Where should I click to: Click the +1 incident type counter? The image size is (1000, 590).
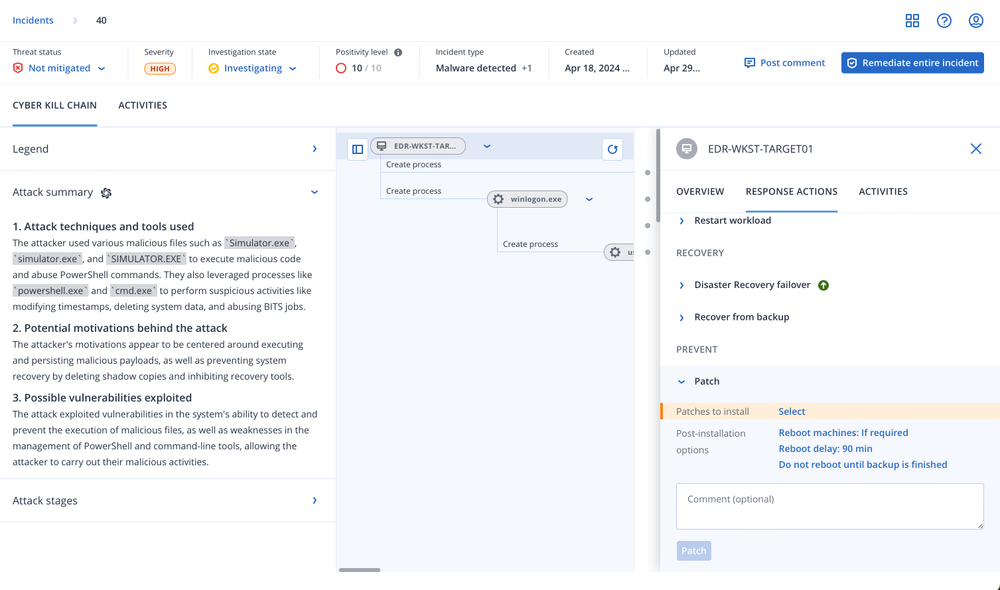(527, 68)
